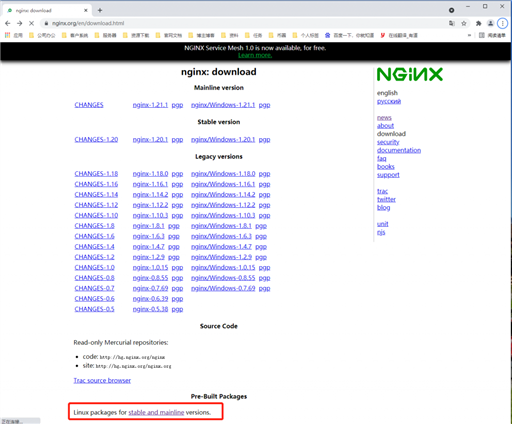Open the translate page icon
Screen dimensions: 512x424
pyautogui.click(x=452, y=23)
